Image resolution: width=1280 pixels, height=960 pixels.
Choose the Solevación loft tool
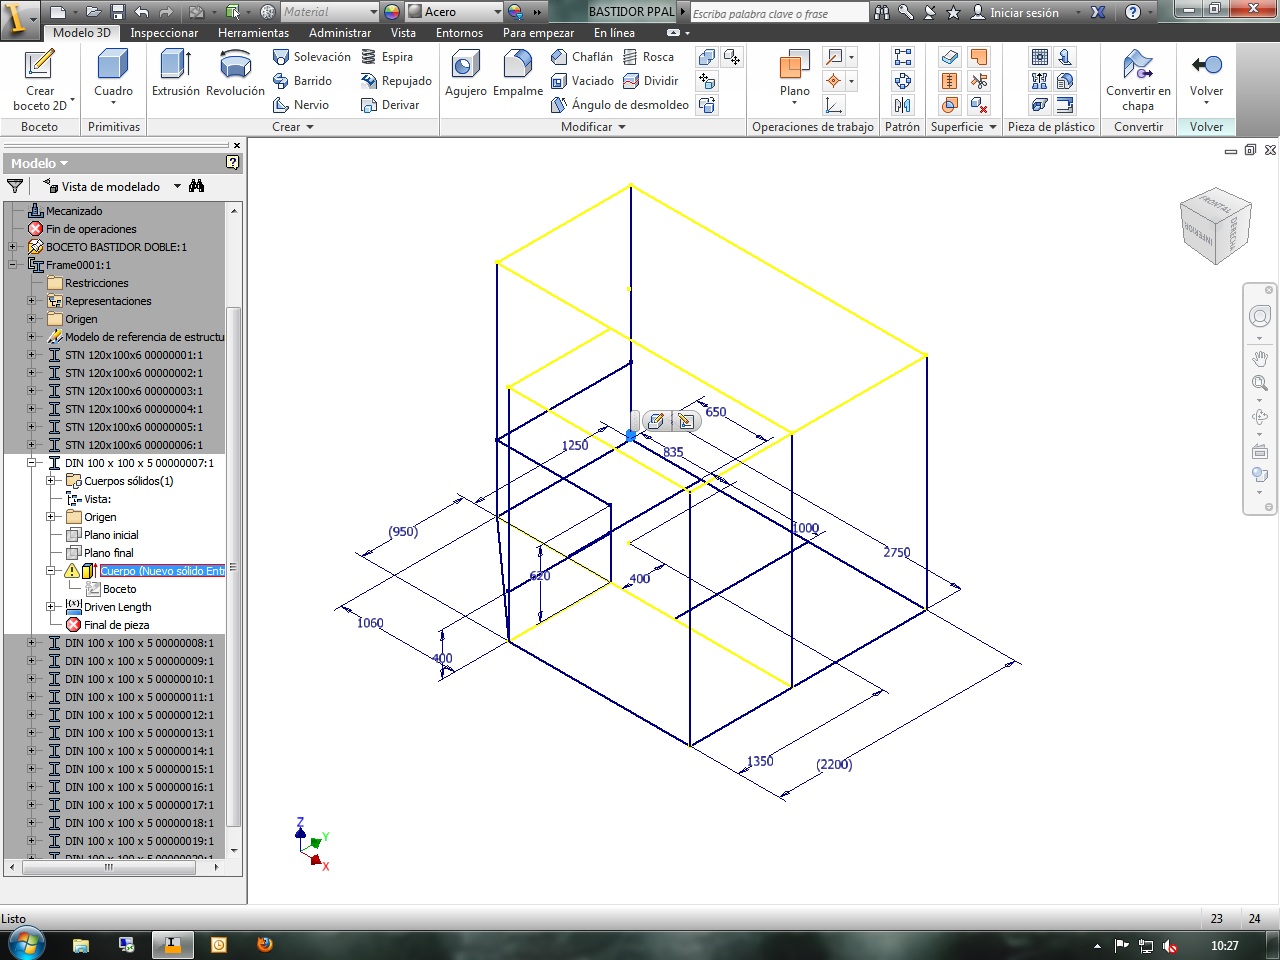311,57
